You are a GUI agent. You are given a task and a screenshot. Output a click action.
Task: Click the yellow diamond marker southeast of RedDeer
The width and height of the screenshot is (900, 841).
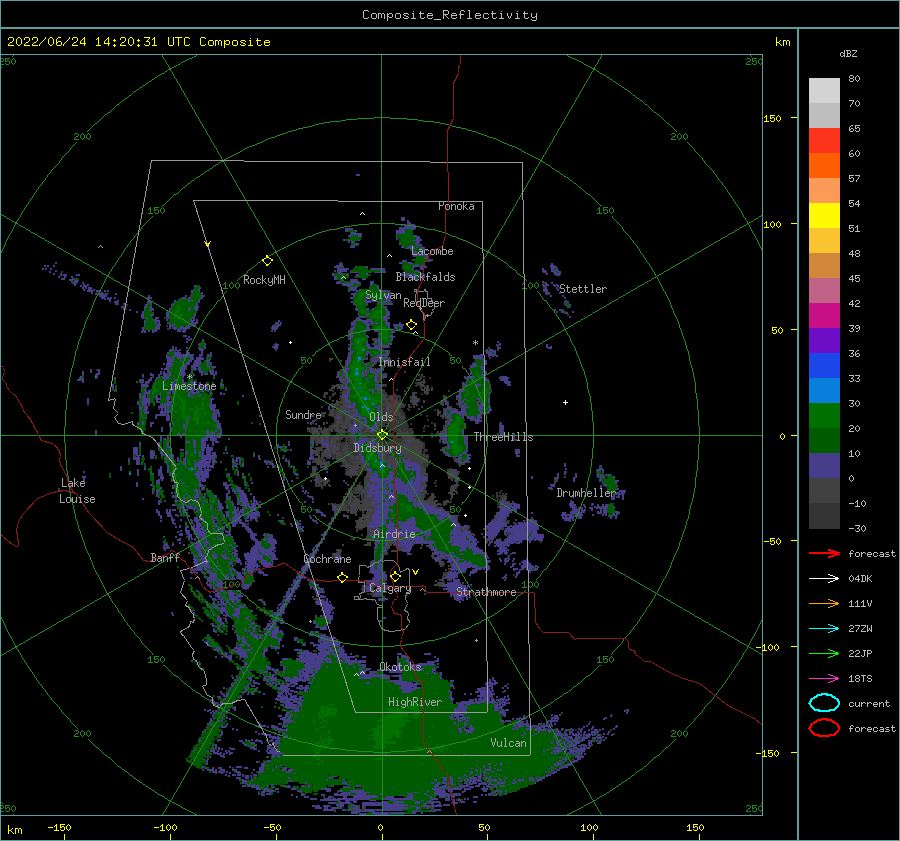click(x=412, y=325)
